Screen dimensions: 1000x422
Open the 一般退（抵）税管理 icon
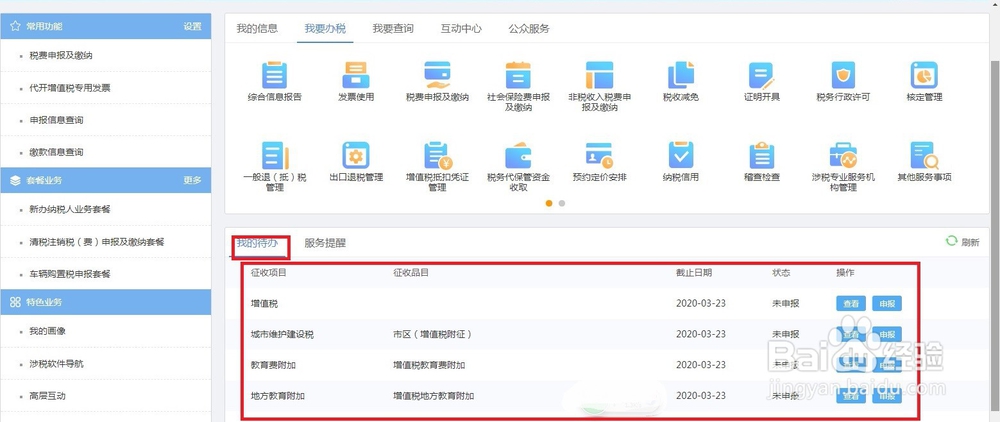(274, 156)
